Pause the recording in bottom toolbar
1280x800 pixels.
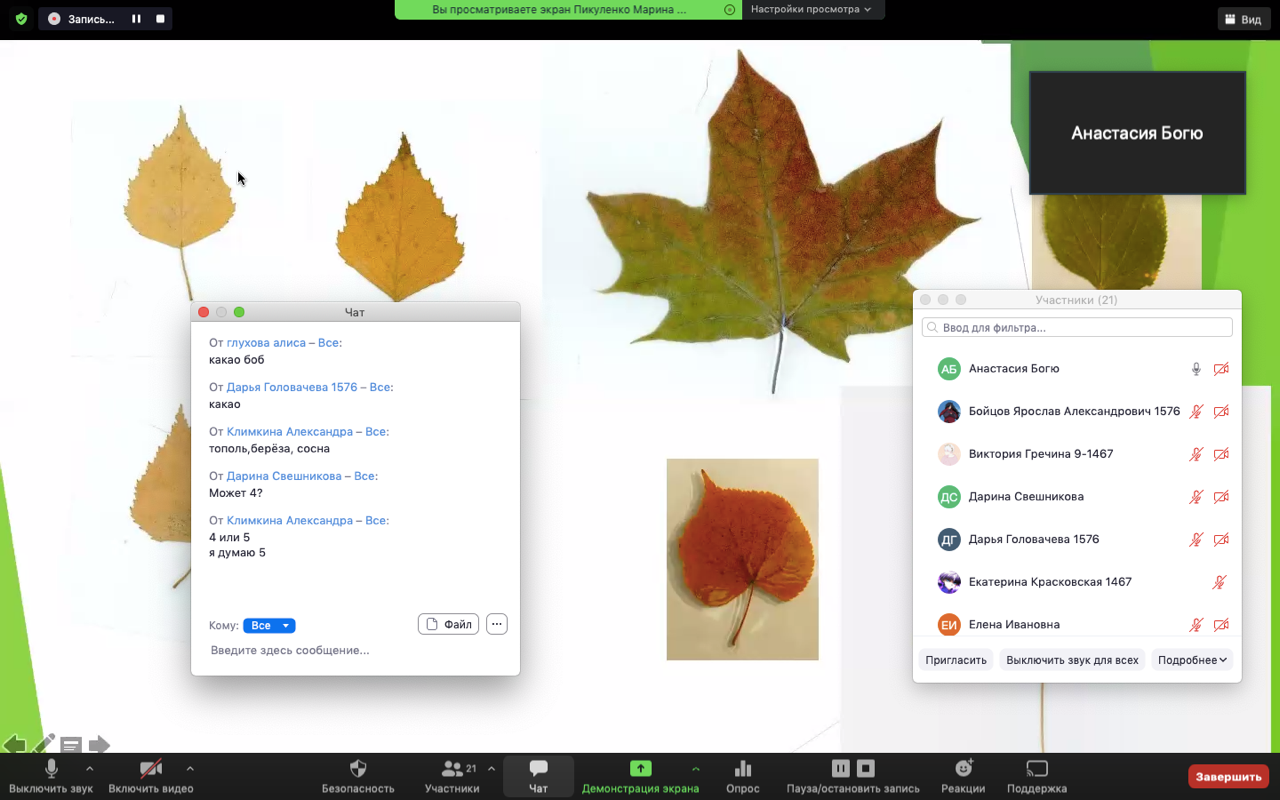(841, 768)
